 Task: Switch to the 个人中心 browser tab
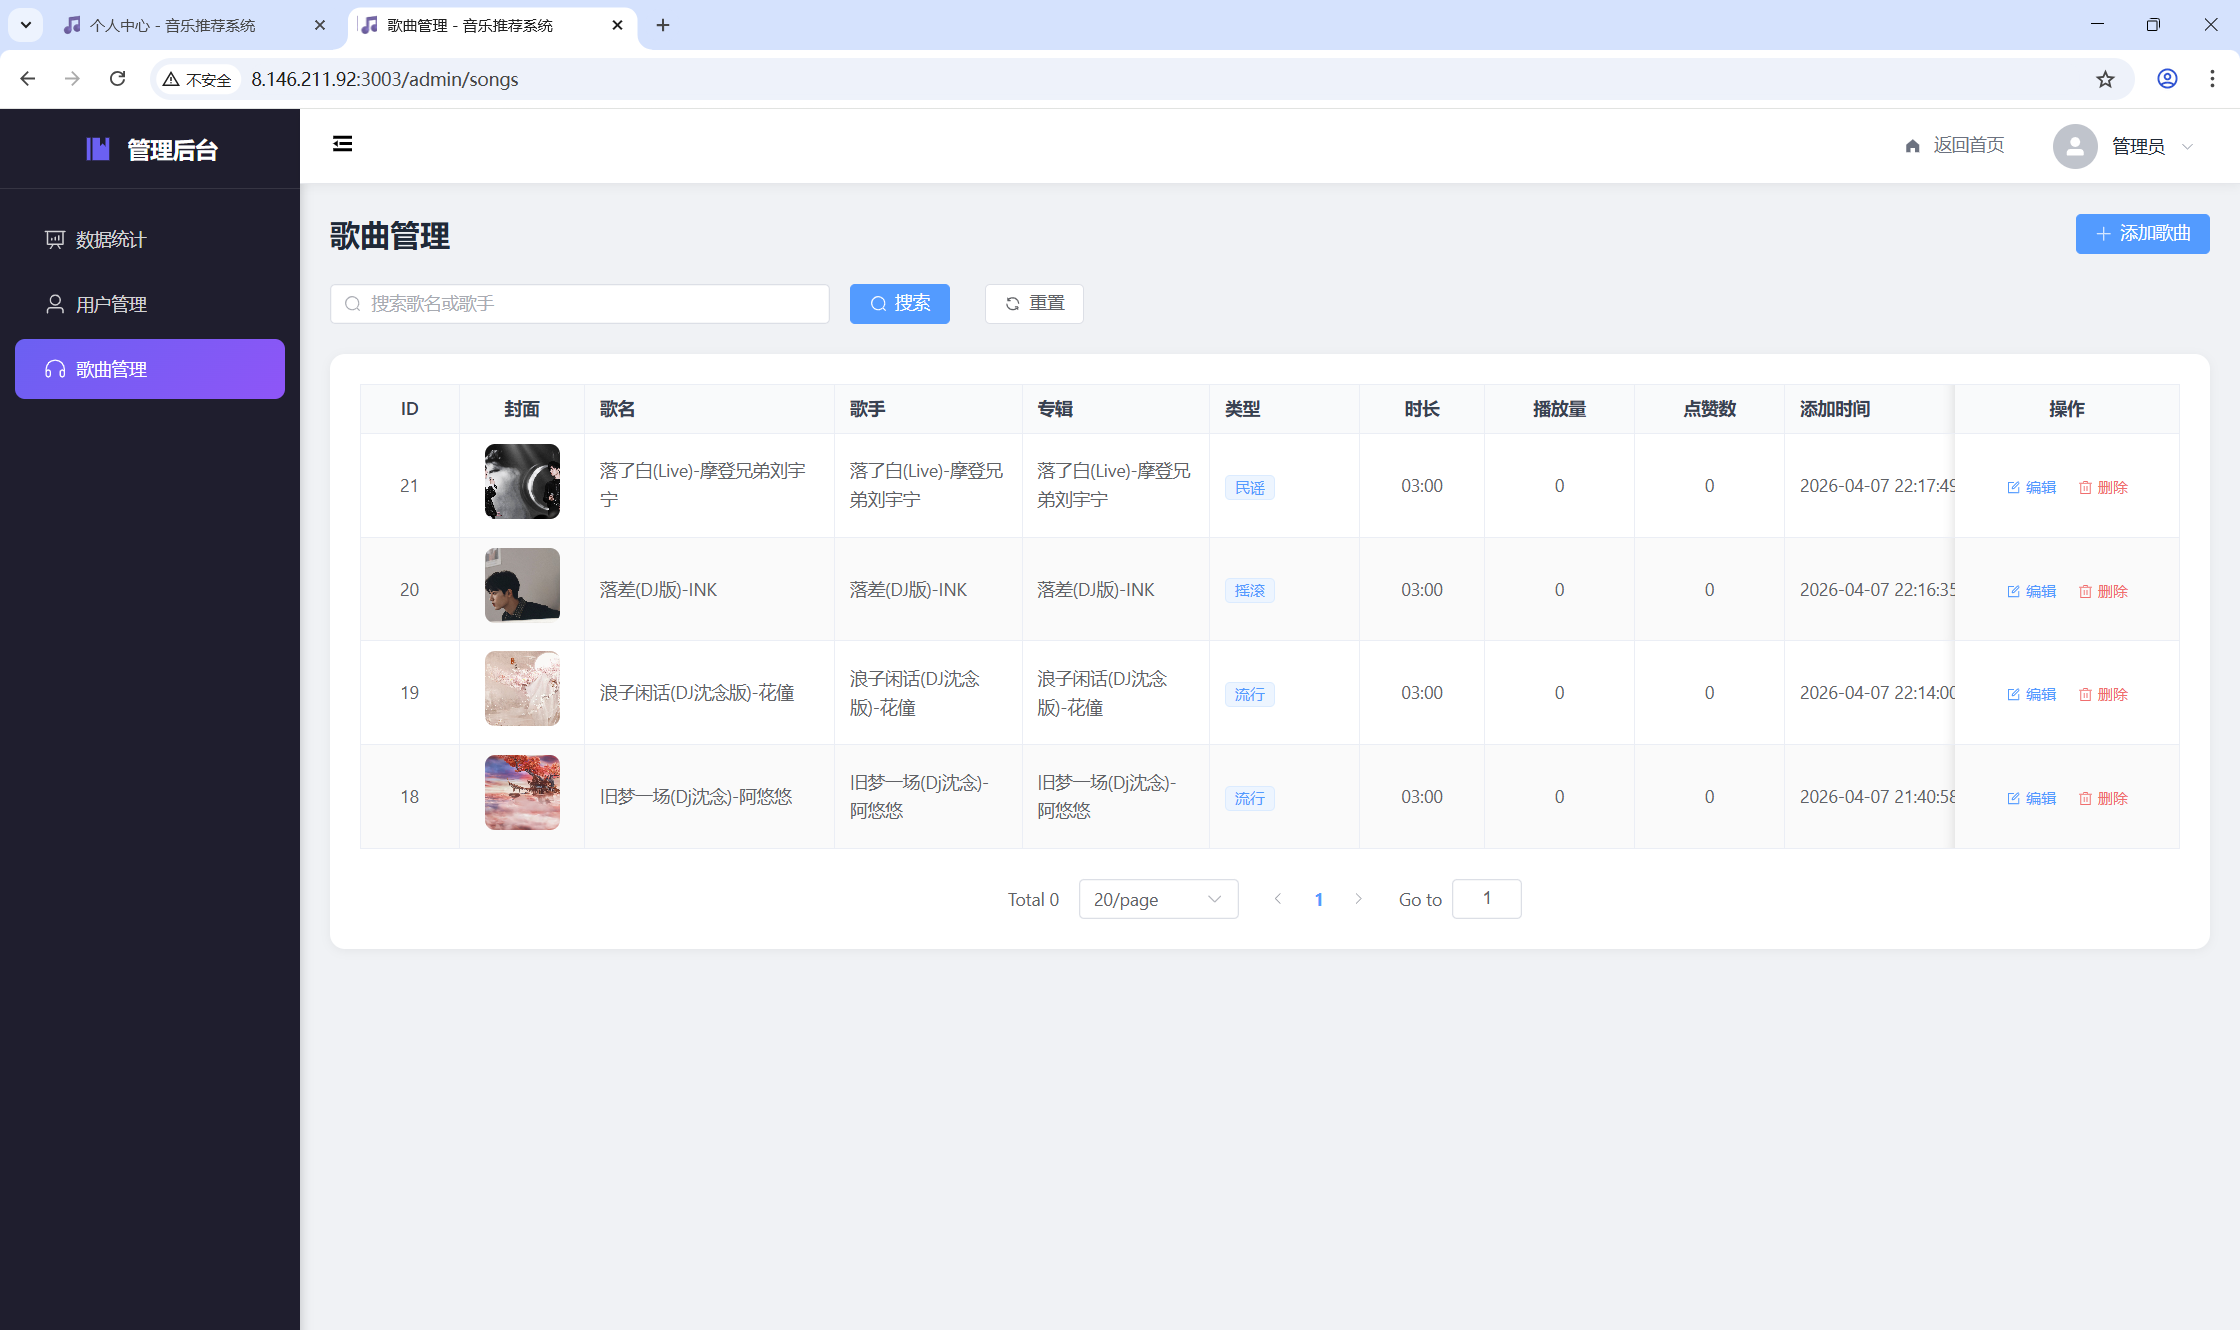click(x=172, y=25)
